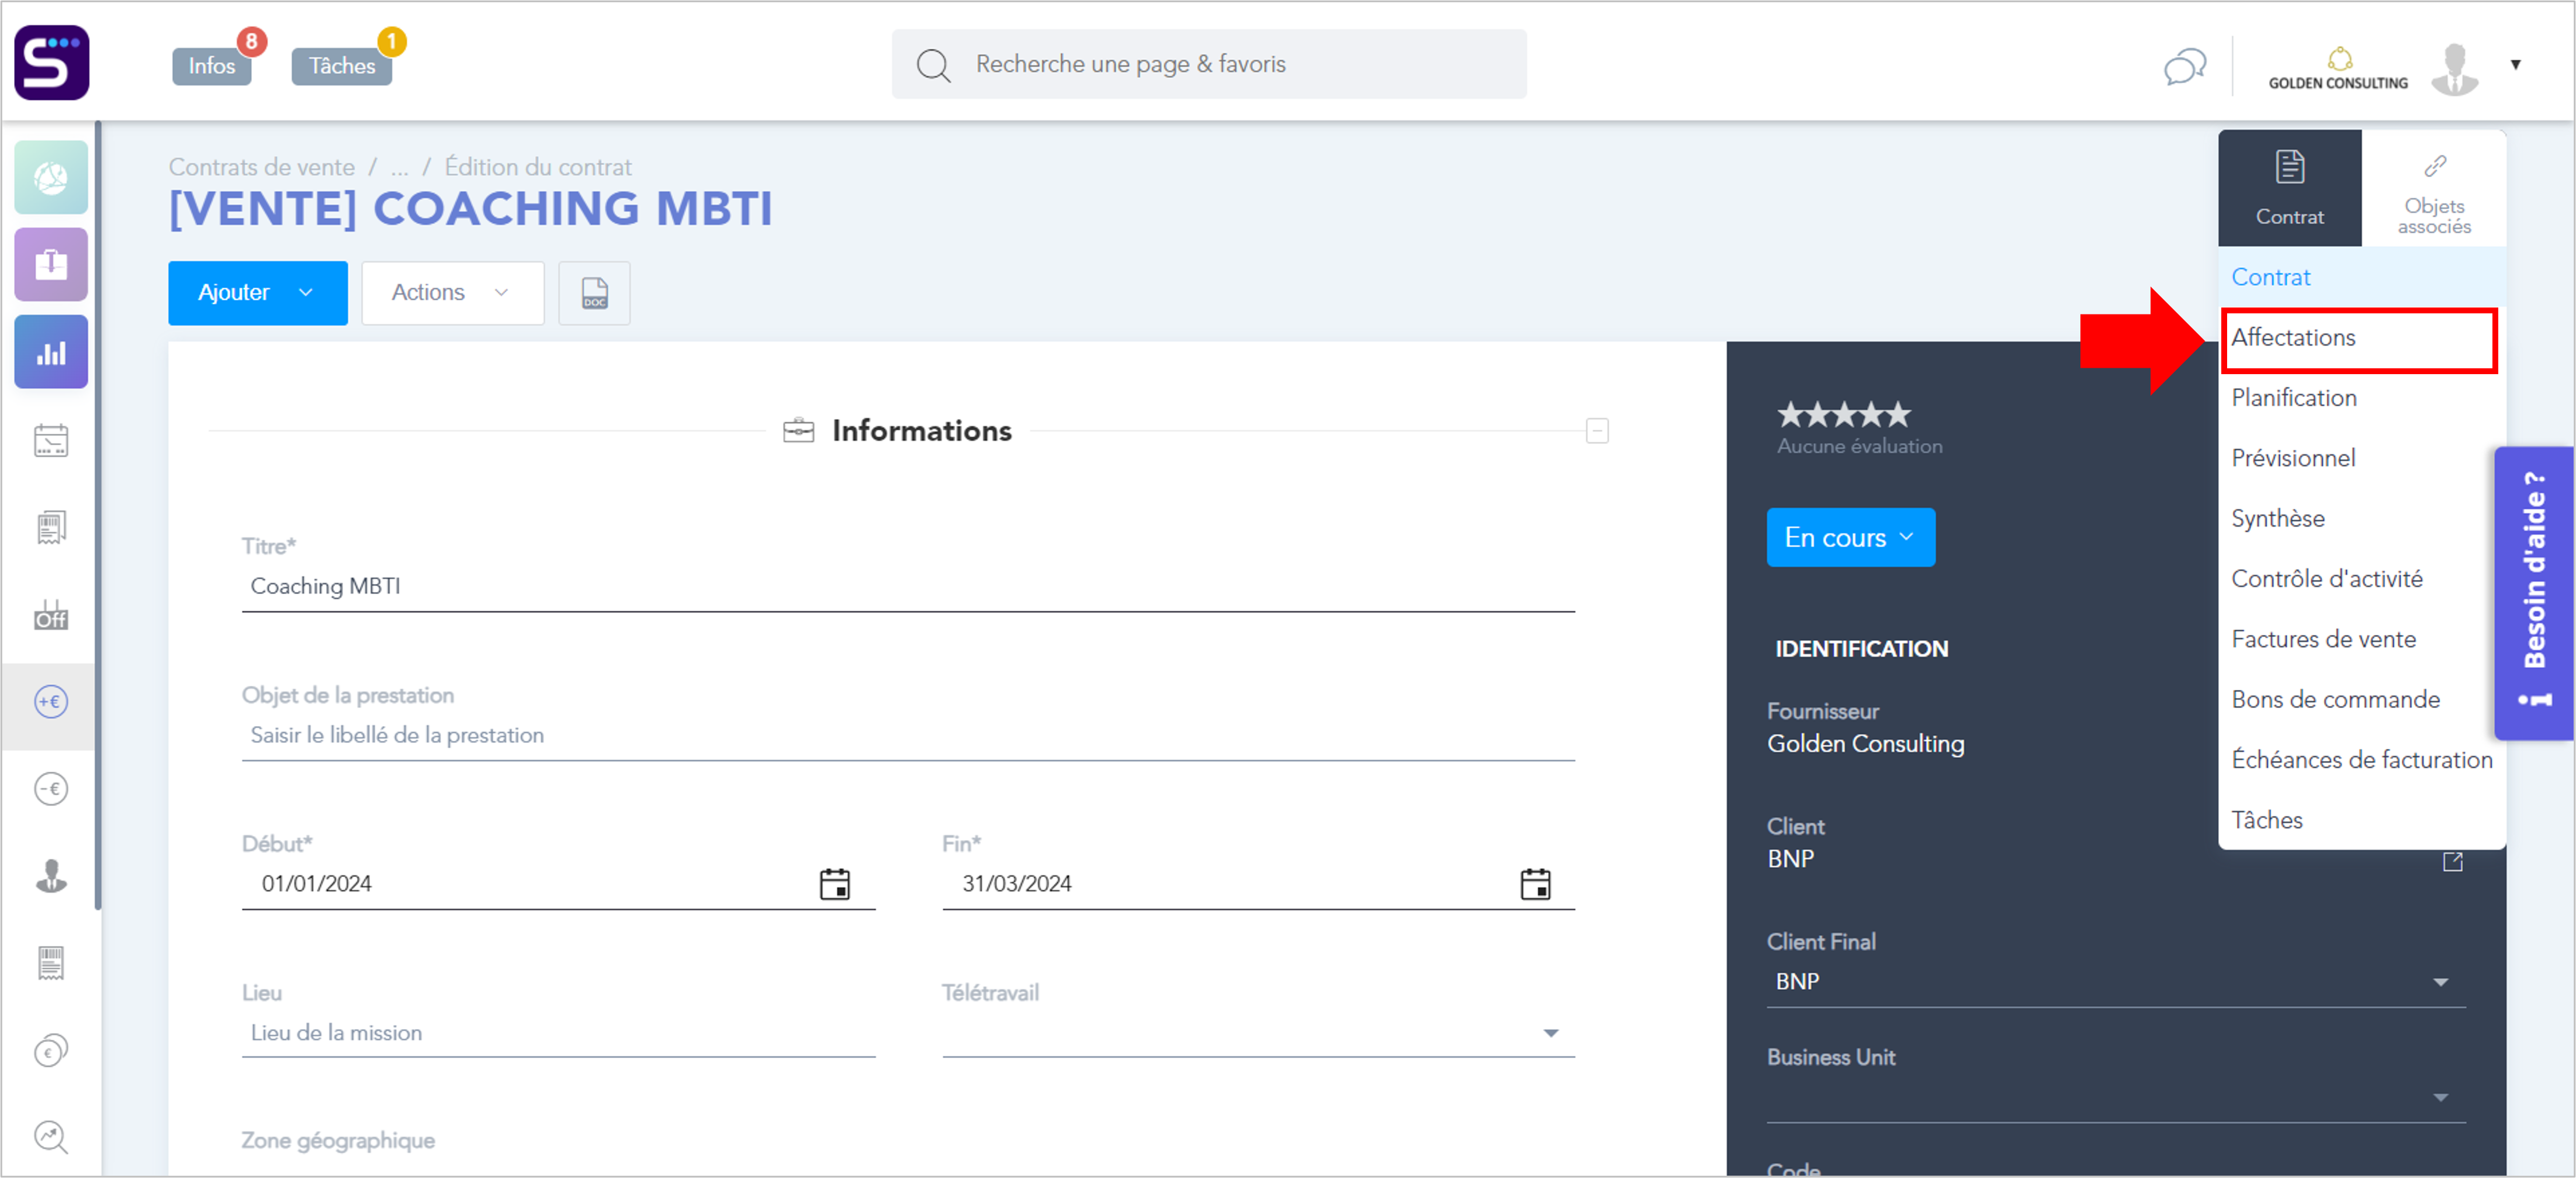Click the left sidebar scrollbar
Image resolution: width=2576 pixels, height=1178 pixels.
click(97, 516)
